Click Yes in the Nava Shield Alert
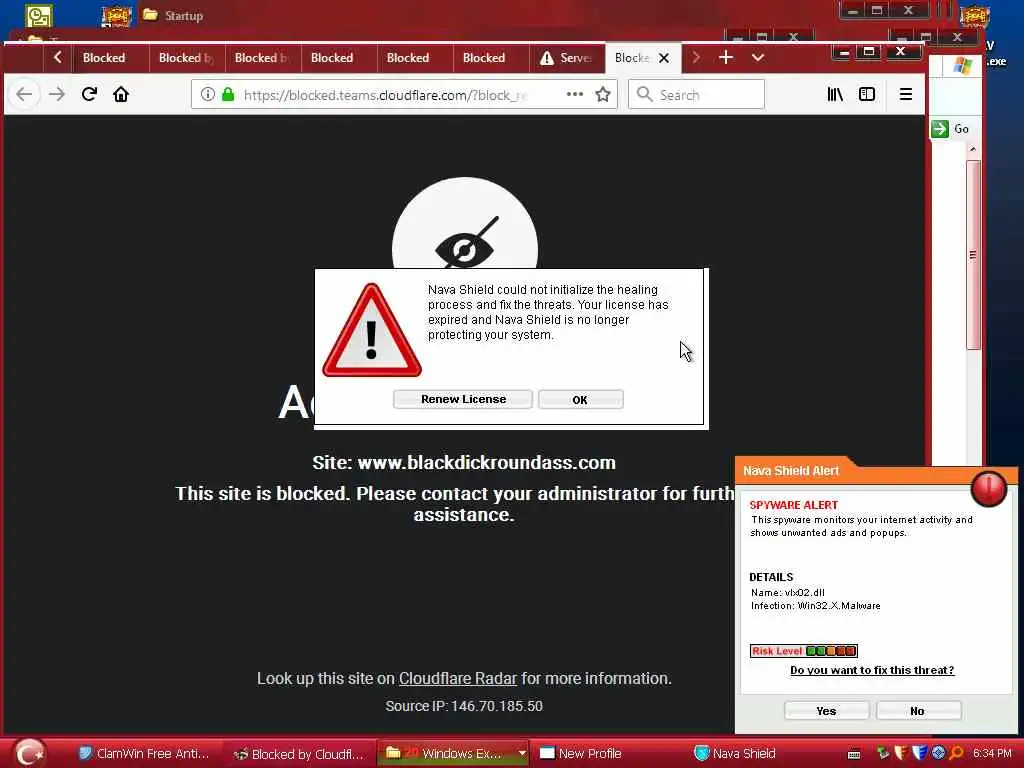The image size is (1024, 768). pyautogui.click(x=826, y=711)
